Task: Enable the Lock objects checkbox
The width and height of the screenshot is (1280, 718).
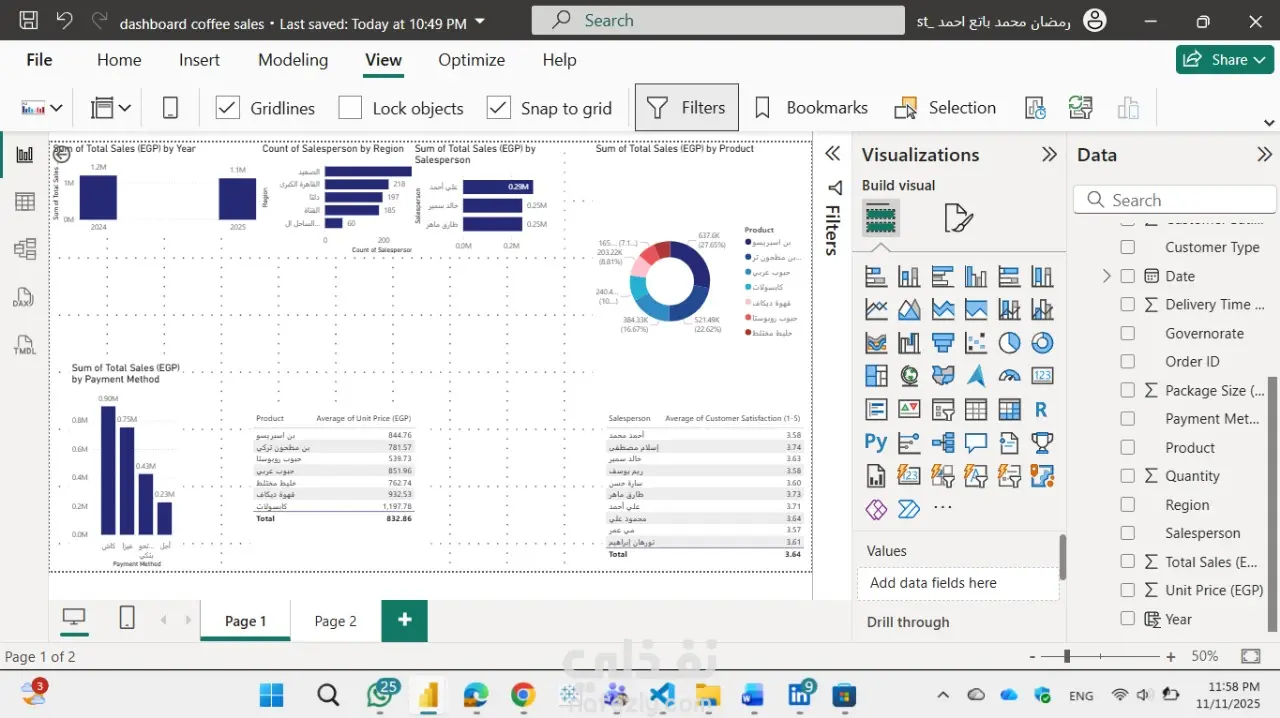Action: click(350, 108)
